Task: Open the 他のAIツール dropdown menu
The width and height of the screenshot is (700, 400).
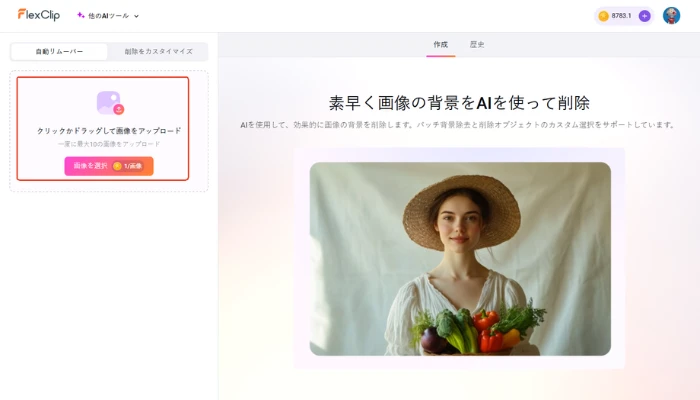Action: [108, 16]
